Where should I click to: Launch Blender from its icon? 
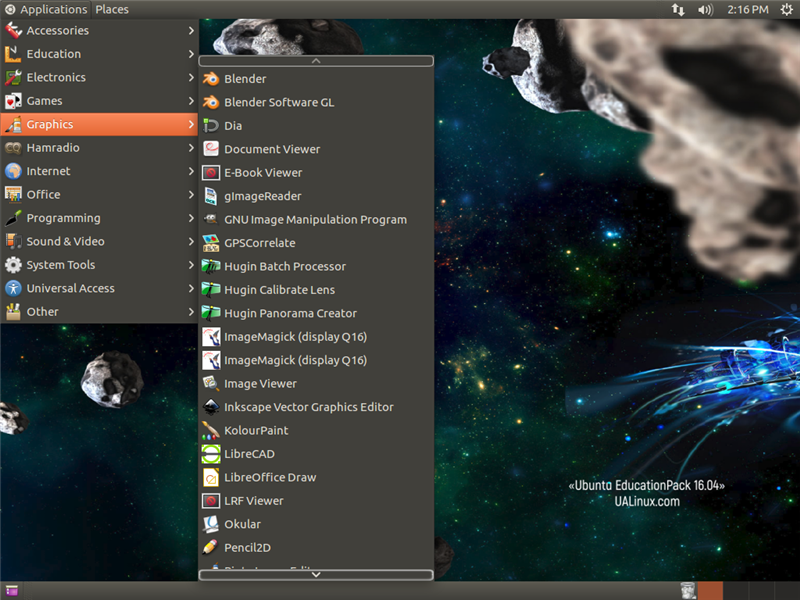(211, 79)
